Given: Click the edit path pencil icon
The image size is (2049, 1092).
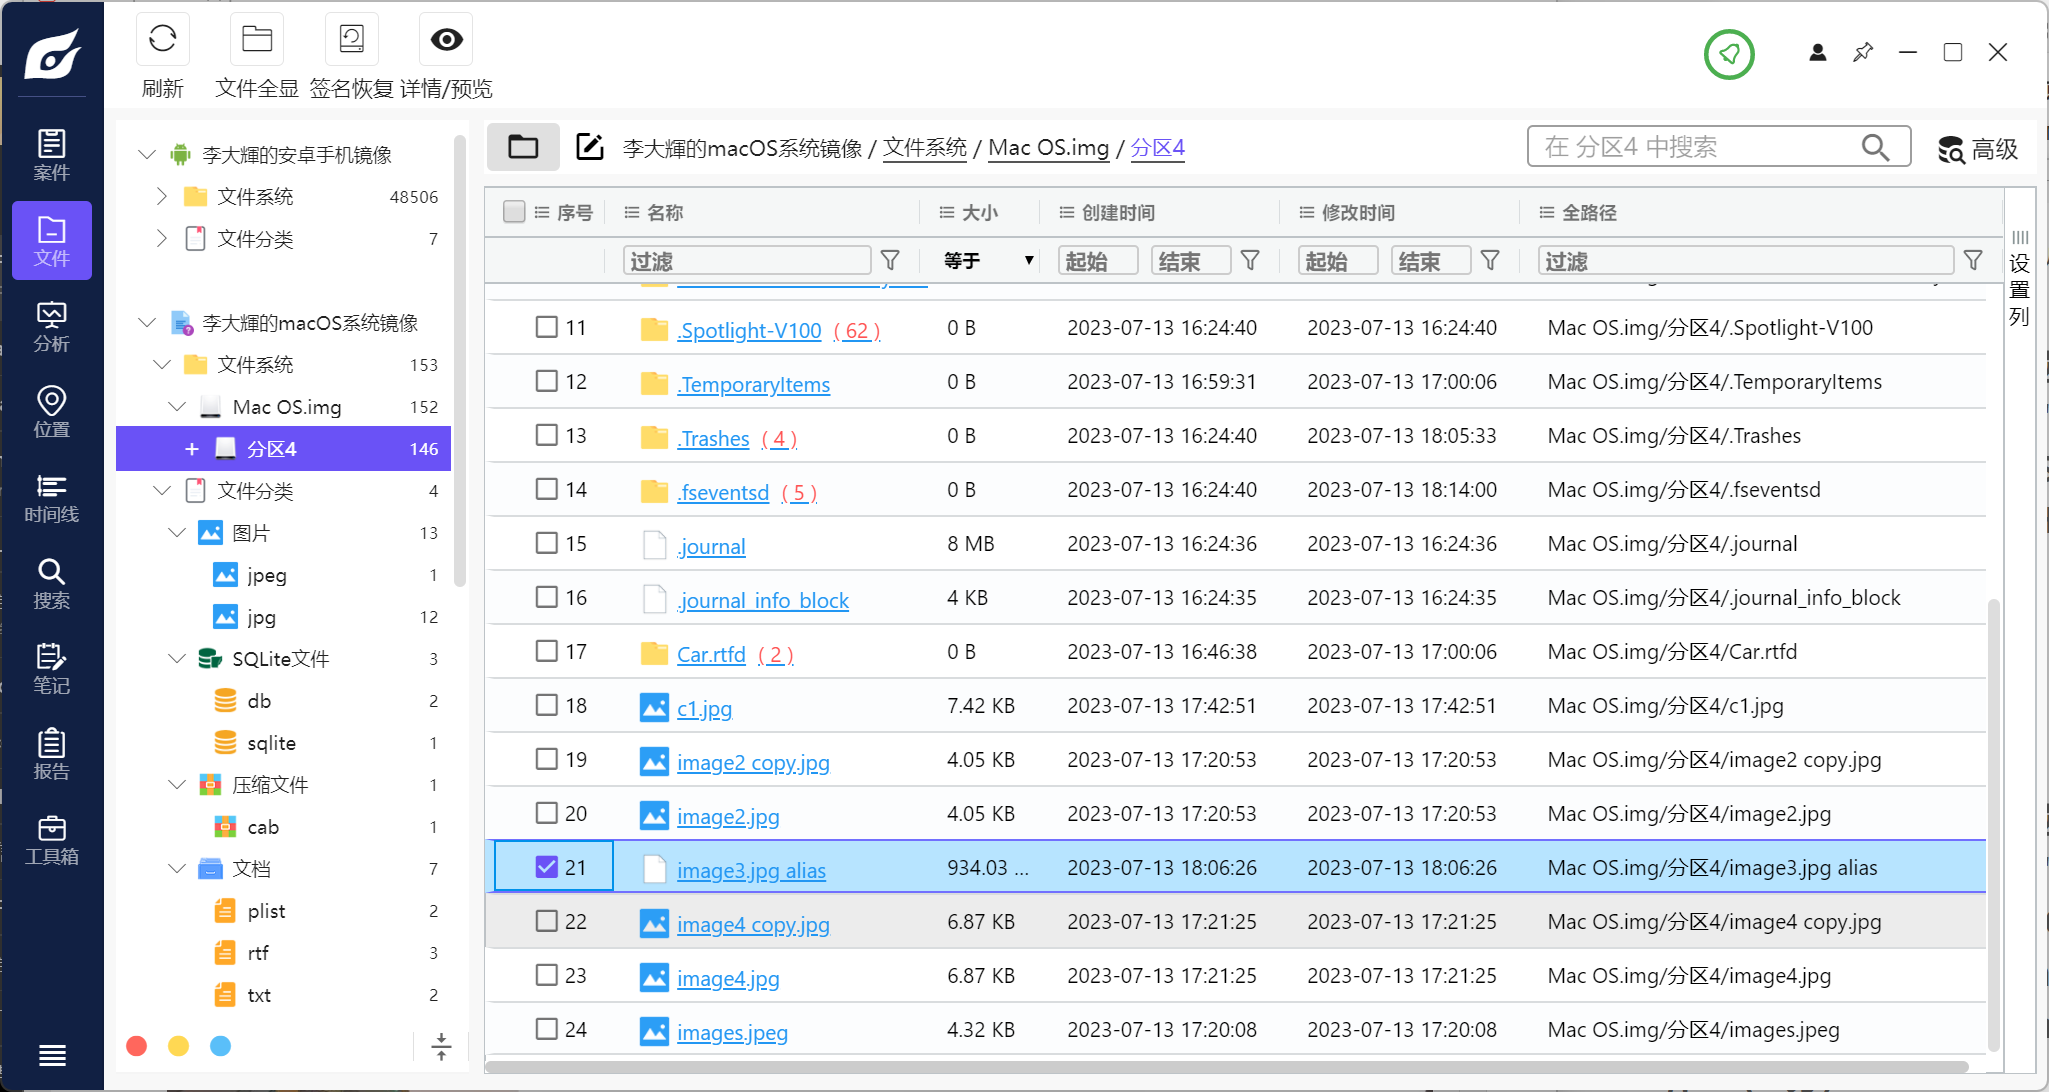Looking at the screenshot, I should point(590,147).
